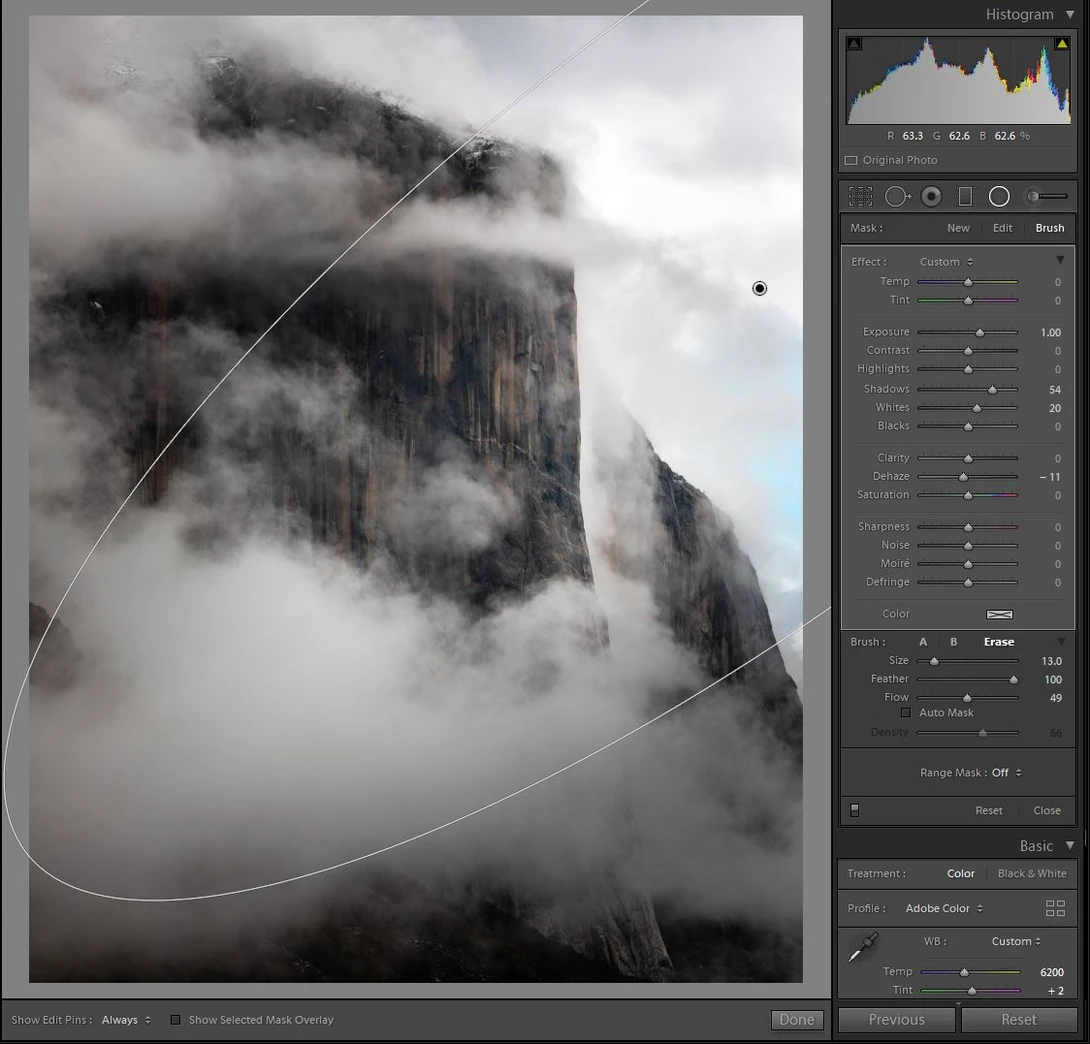Screen dimensions: 1090x1044
Task: Click the Exposure slider handle
Action: click(979, 332)
